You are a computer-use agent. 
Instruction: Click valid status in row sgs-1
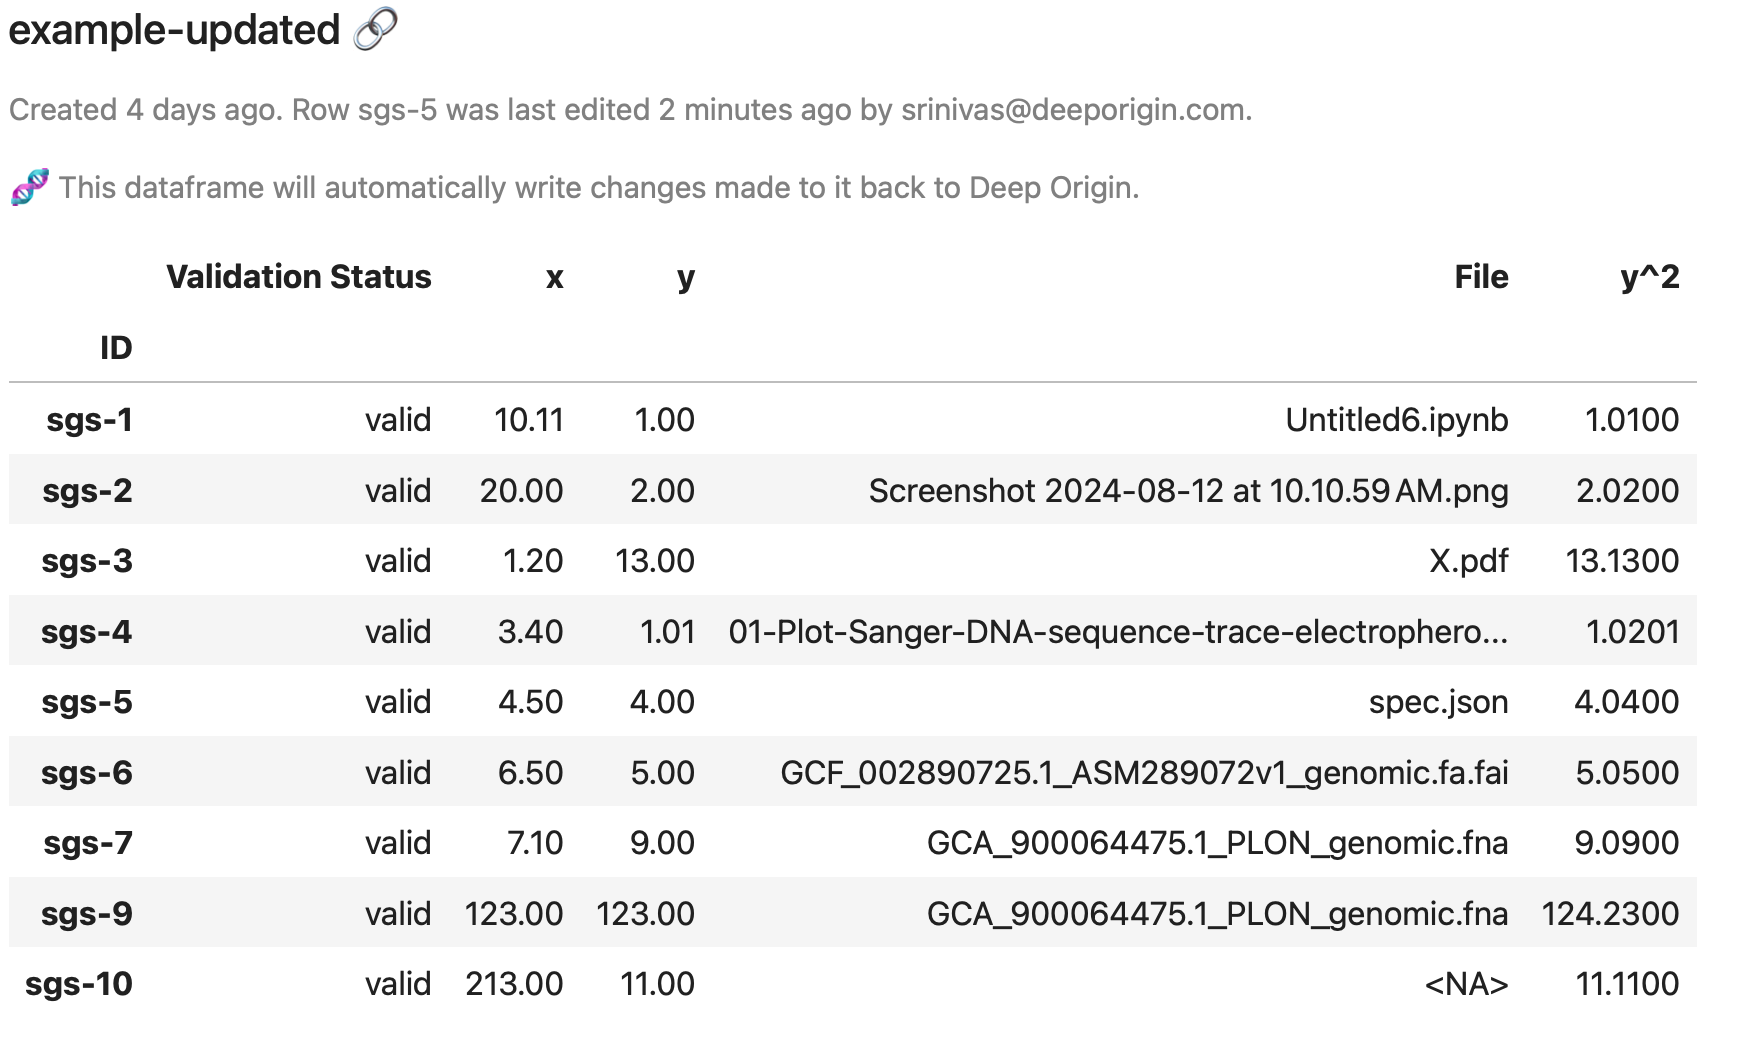pos(398,420)
